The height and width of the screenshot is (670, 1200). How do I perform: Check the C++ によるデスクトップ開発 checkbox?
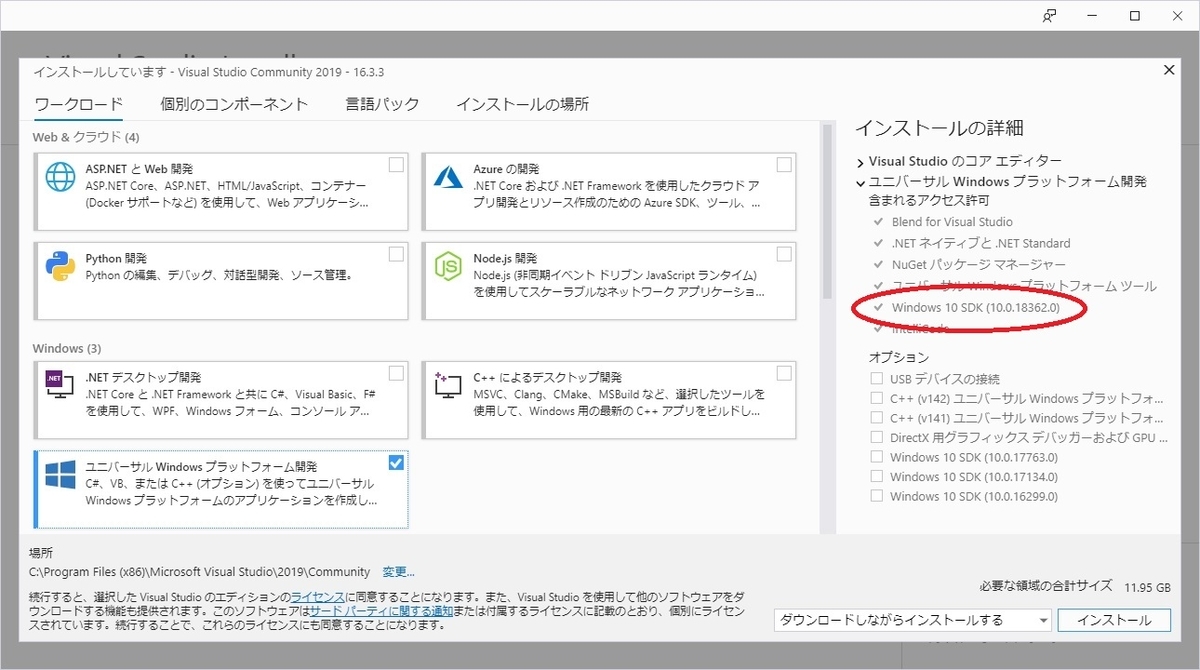(783, 373)
